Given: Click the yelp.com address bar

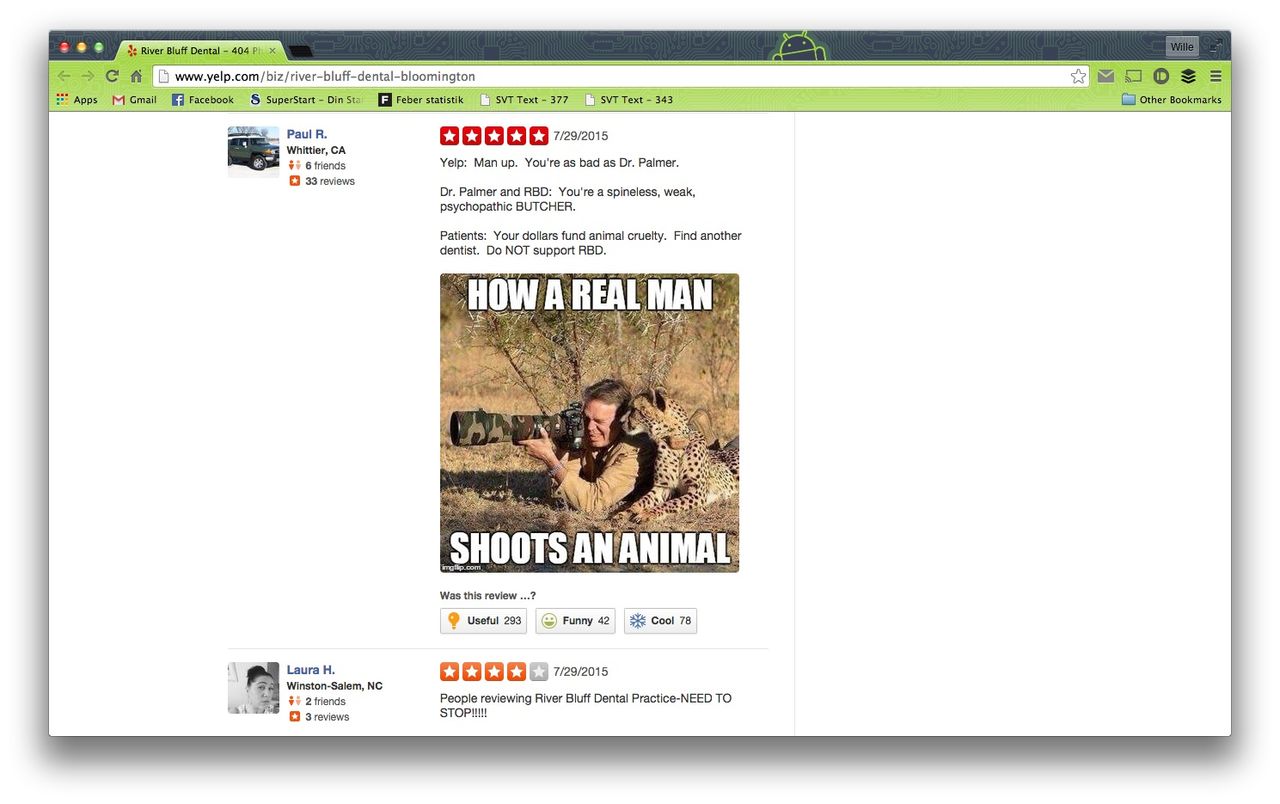Looking at the screenshot, I should (x=600, y=76).
